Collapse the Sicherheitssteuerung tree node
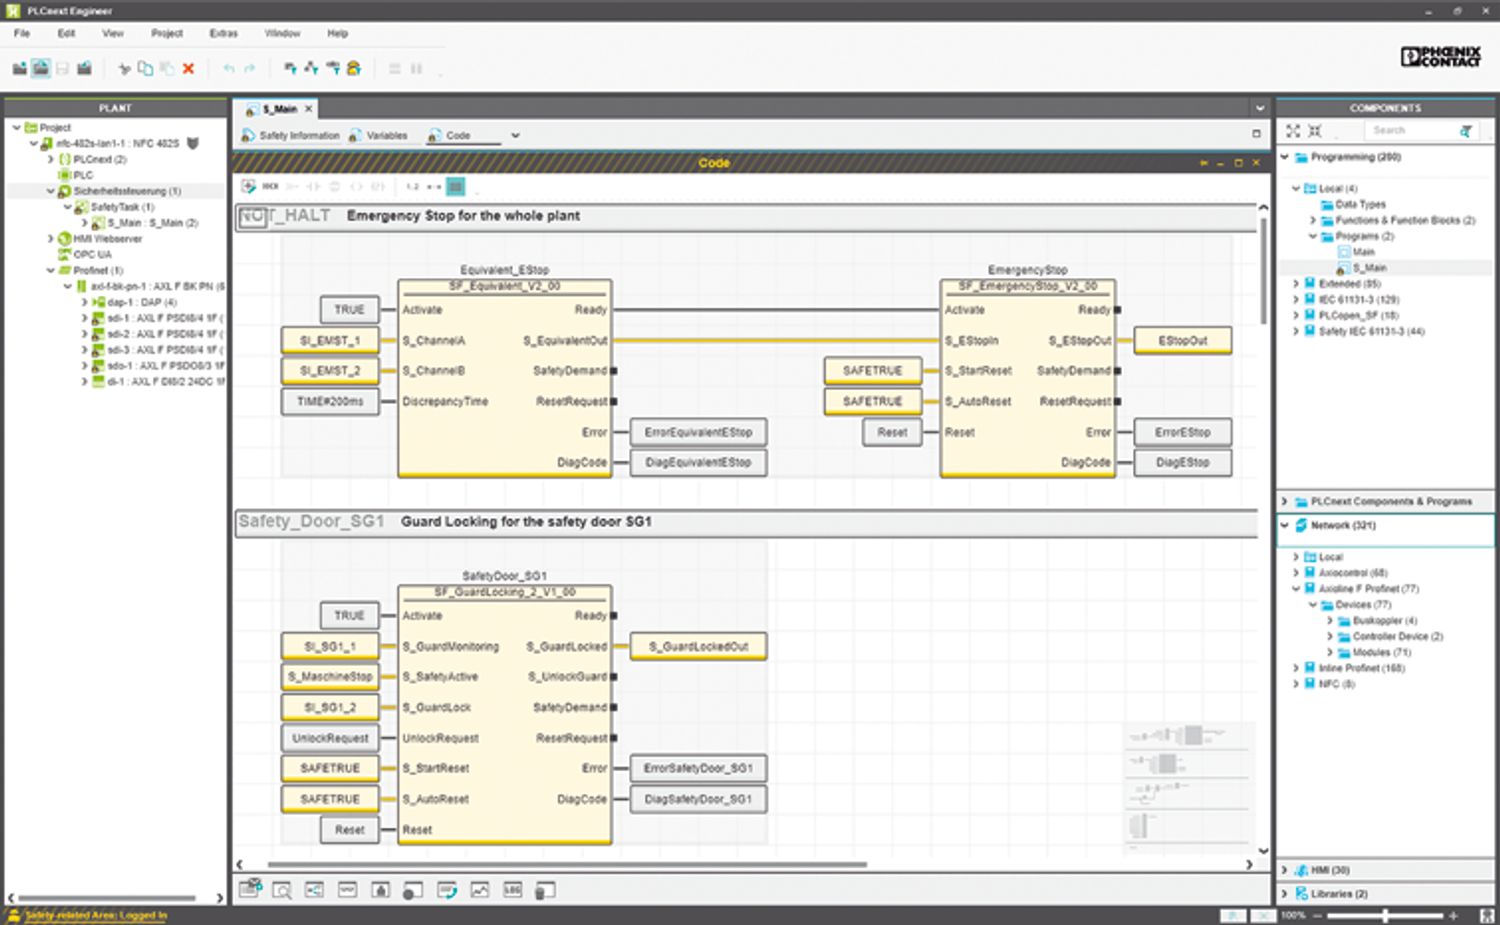Image resolution: width=1500 pixels, height=925 pixels. click(x=51, y=191)
